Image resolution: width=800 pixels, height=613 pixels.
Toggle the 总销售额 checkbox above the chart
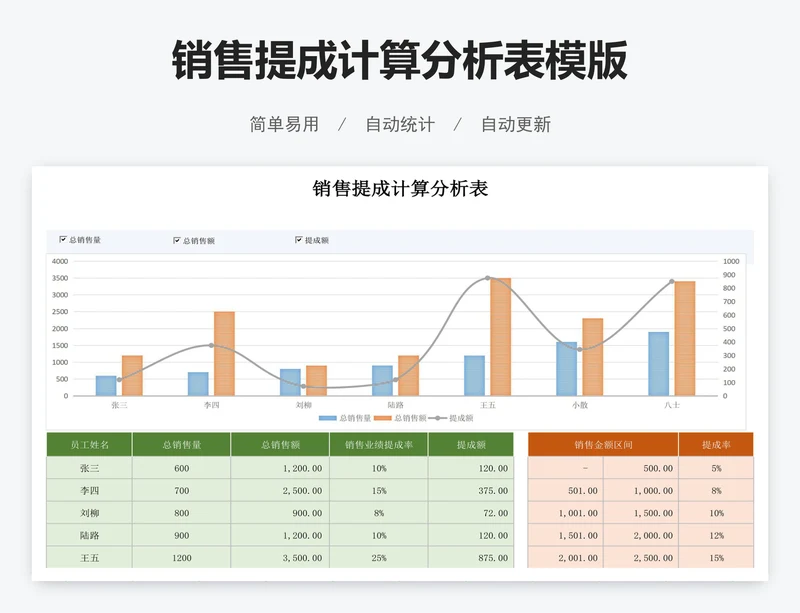click(177, 240)
